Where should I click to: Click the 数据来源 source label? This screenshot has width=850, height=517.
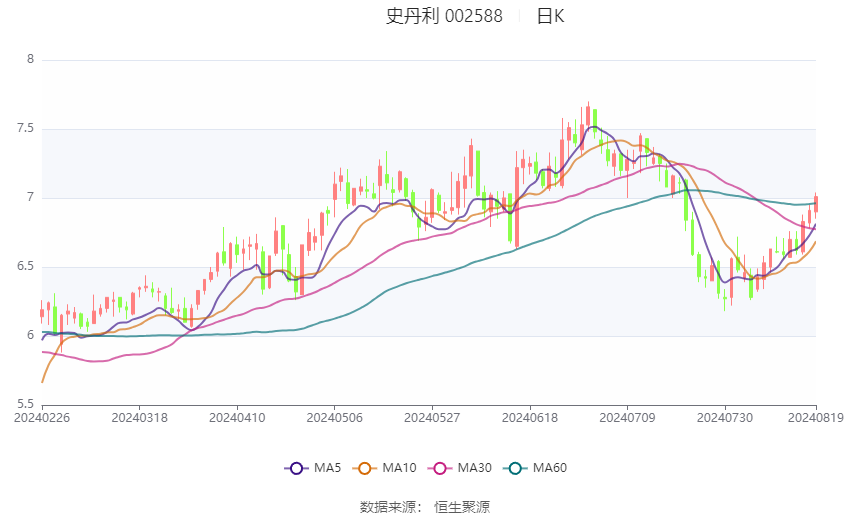click(388, 507)
